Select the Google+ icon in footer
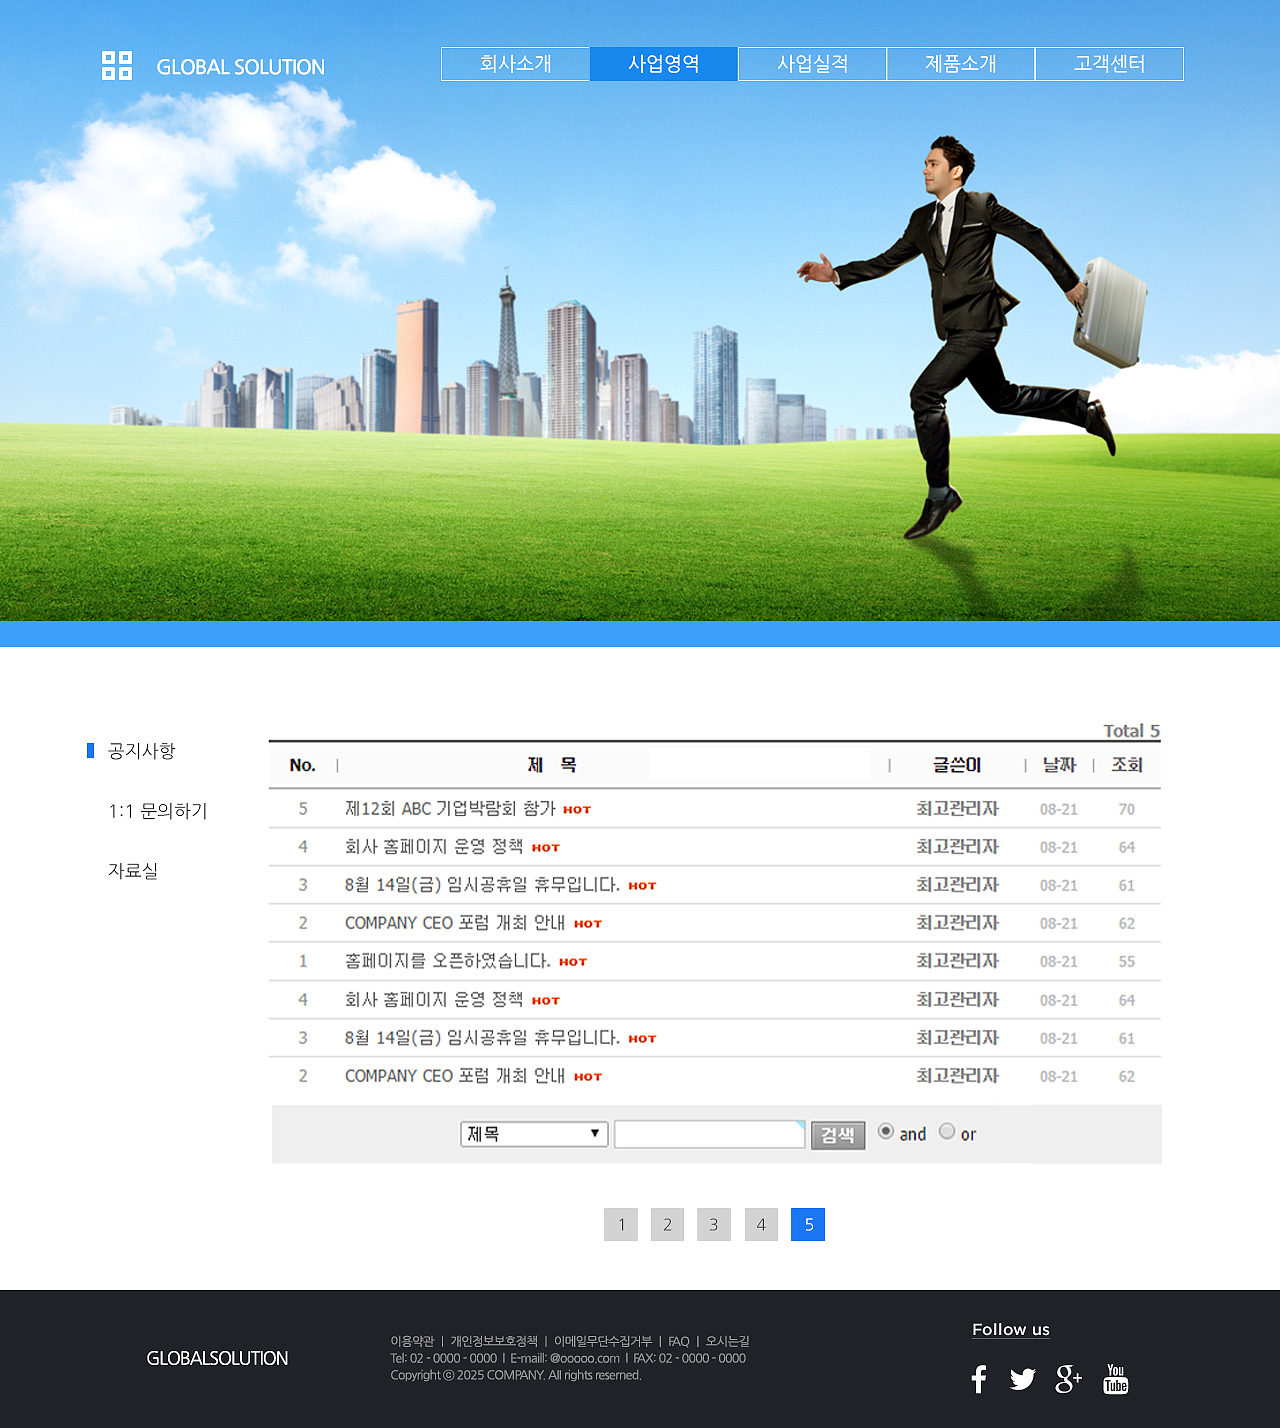 tap(1068, 1378)
